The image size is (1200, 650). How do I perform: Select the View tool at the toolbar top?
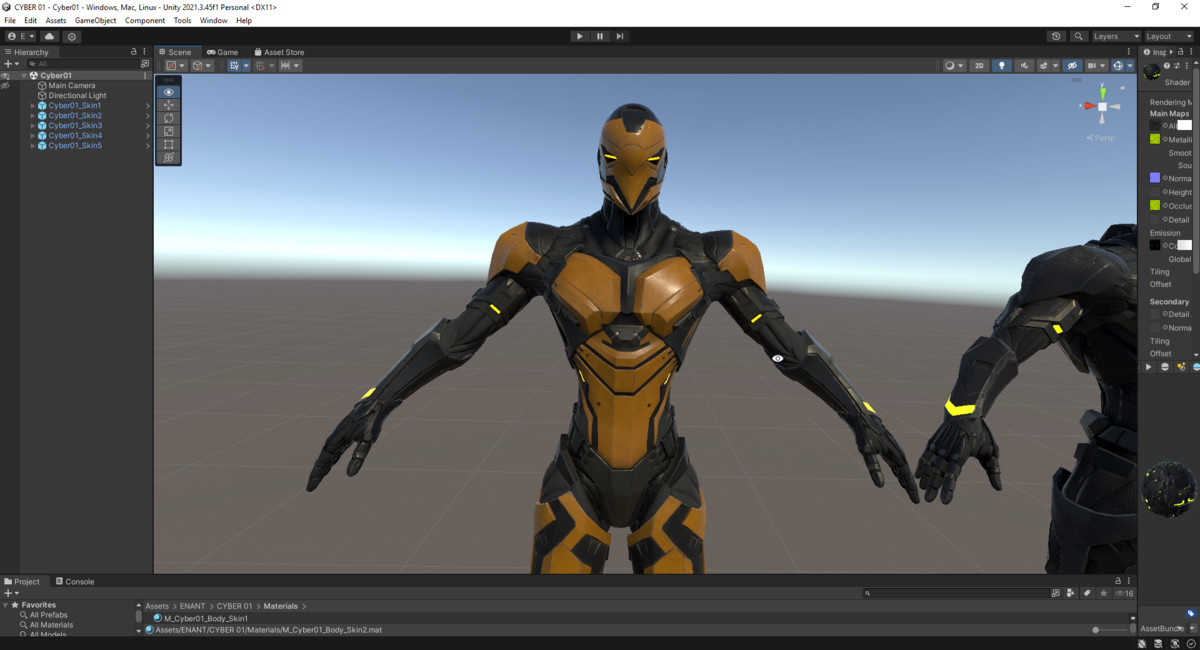tap(168, 91)
